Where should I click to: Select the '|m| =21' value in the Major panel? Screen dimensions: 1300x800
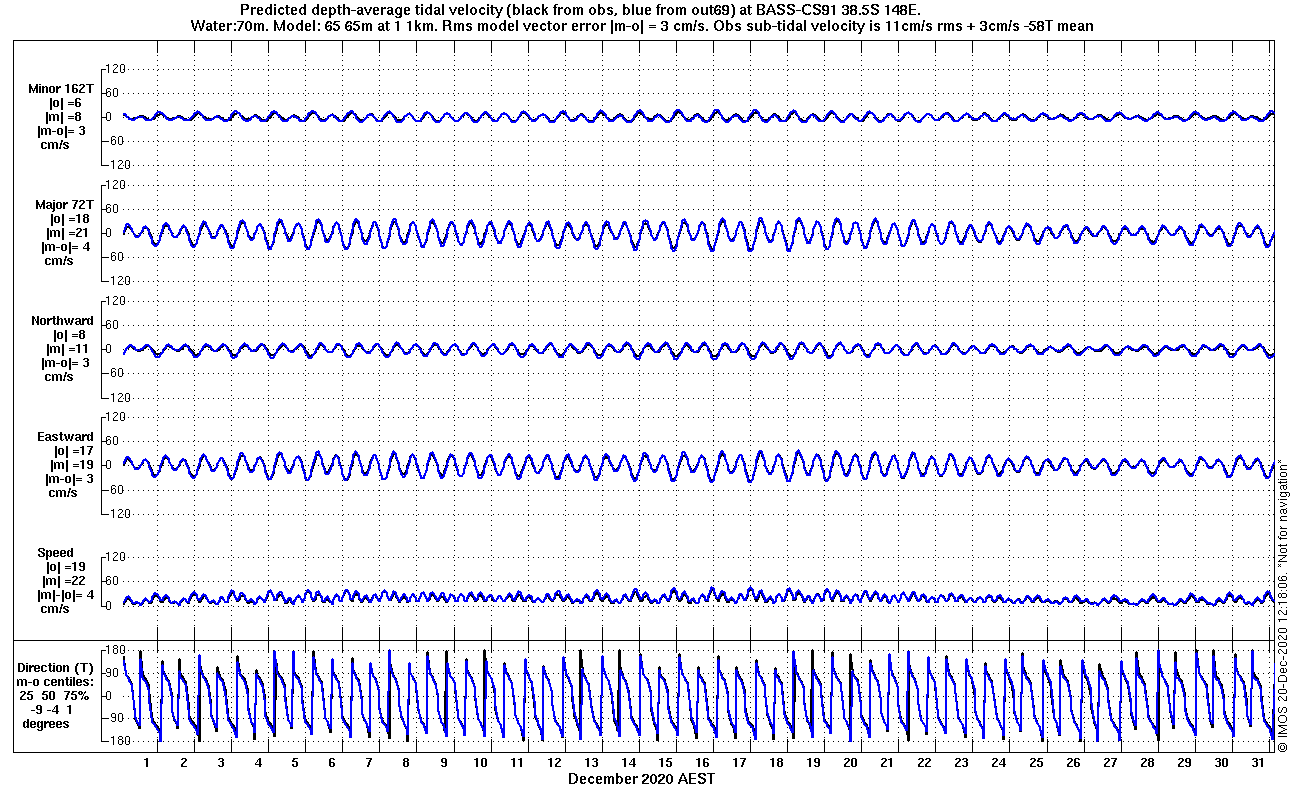click(70, 233)
